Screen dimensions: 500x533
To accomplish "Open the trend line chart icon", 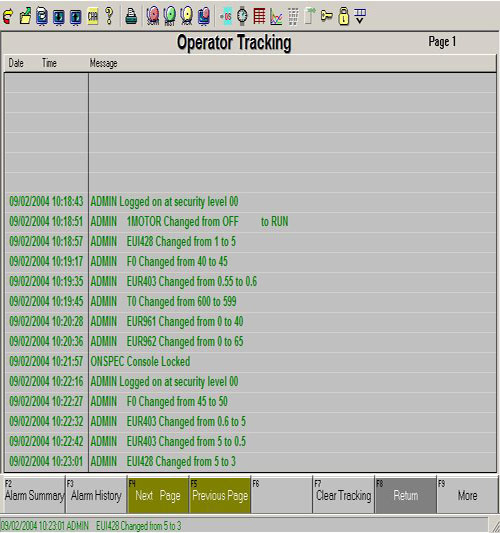I will 276,16.
